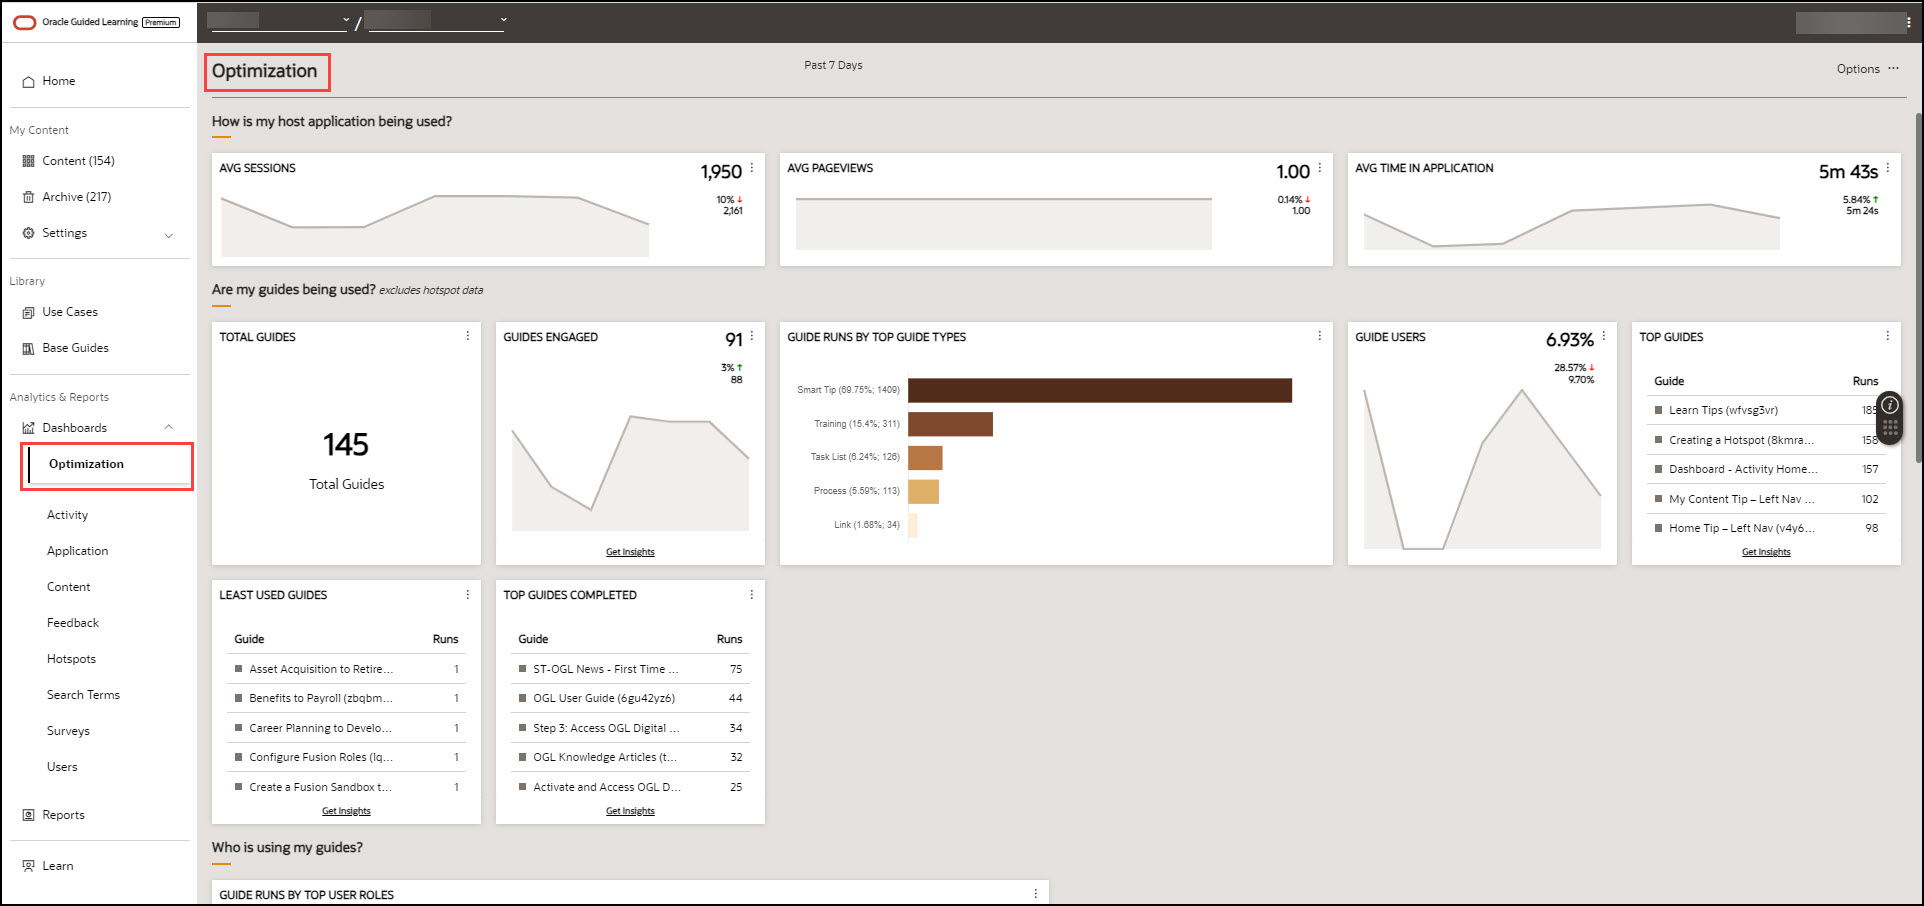The height and width of the screenshot is (906, 1924).
Task: Click the Settings gear icon
Action: [x=28, y=232]
